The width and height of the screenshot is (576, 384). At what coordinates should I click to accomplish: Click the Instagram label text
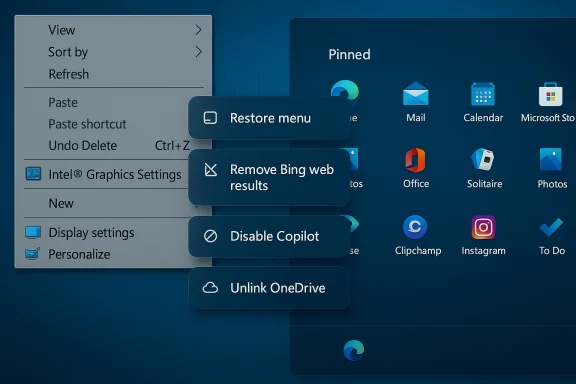pos(483,251)
